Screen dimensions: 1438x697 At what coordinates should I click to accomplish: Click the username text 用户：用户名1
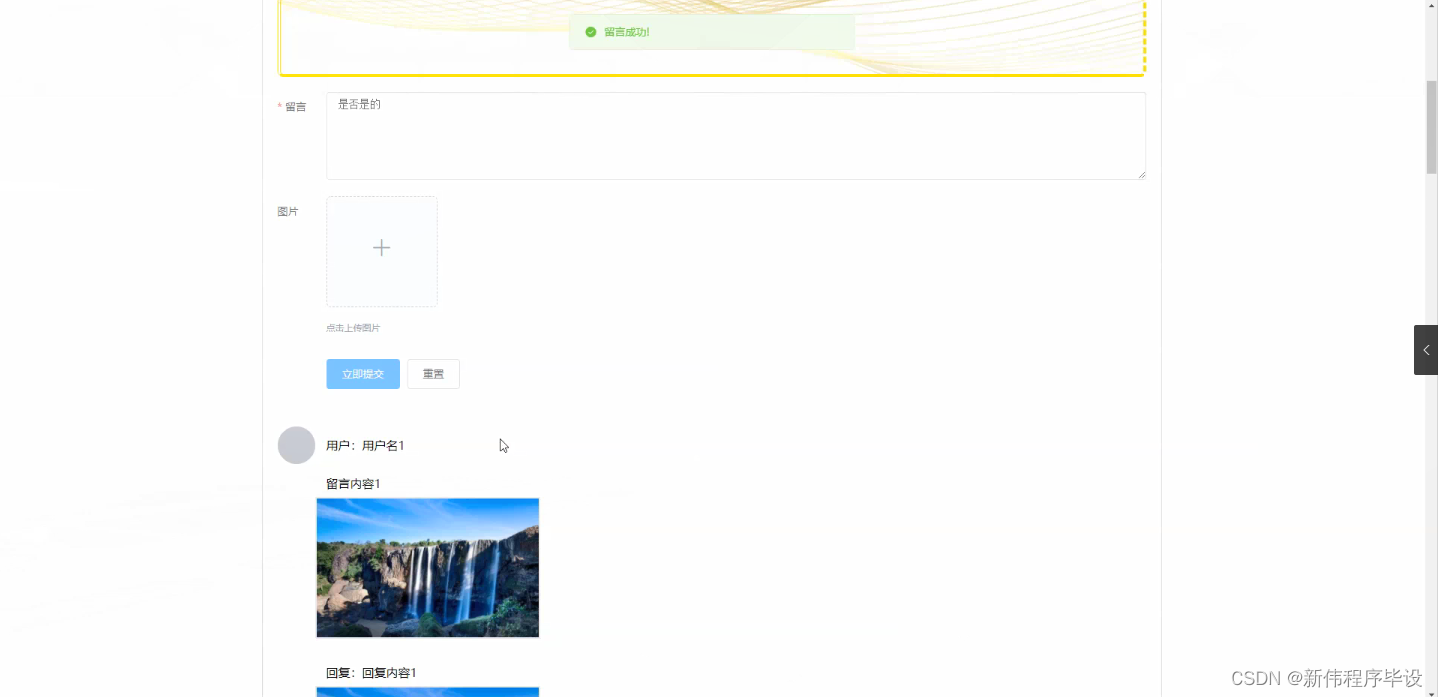(365, 445)
